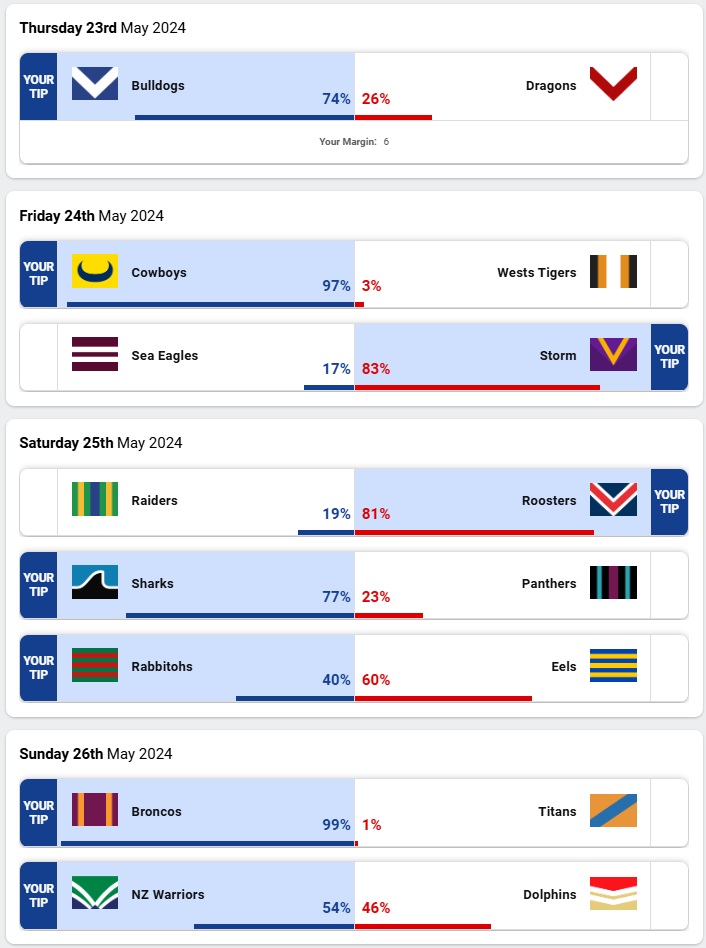
Task: Select the Cowboys team logo
Action: coord(95,271)
